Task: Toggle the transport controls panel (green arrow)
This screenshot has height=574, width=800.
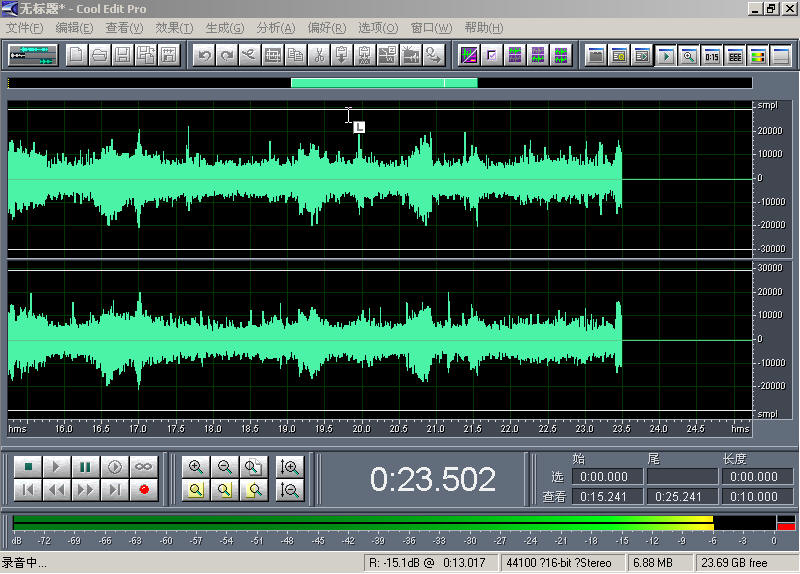Action: point(666,55)
